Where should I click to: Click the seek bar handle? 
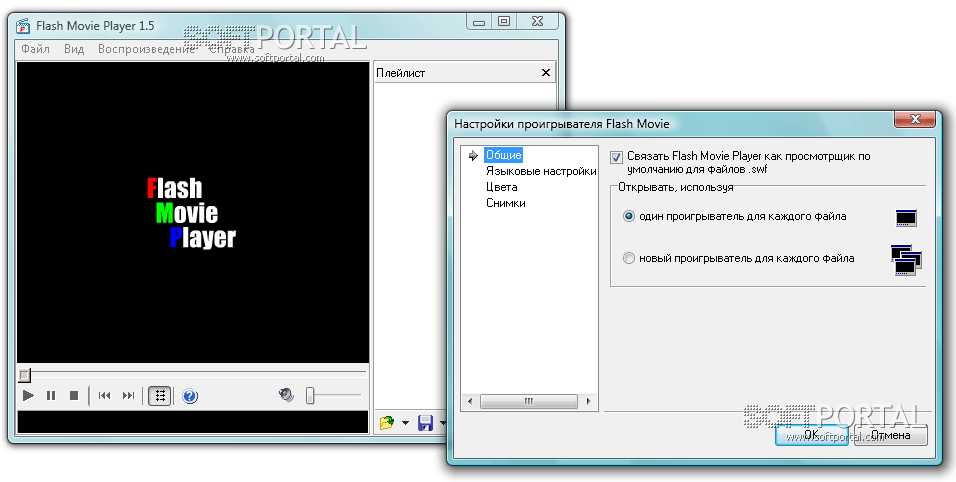(x=24, y=375)
